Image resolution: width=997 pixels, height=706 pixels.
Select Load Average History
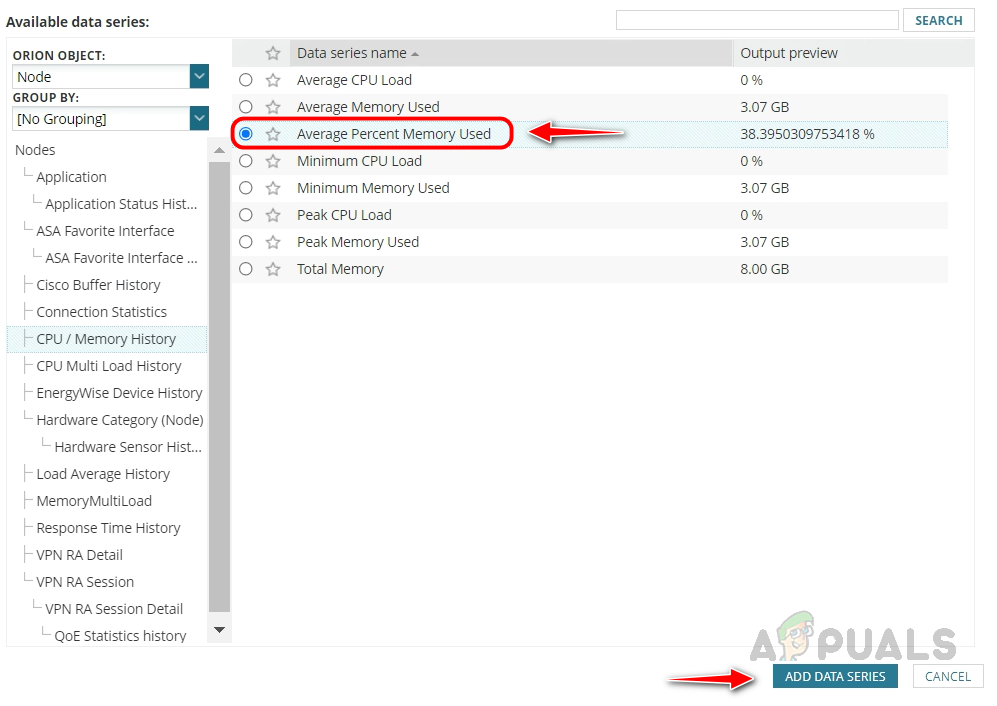point(103,474)
